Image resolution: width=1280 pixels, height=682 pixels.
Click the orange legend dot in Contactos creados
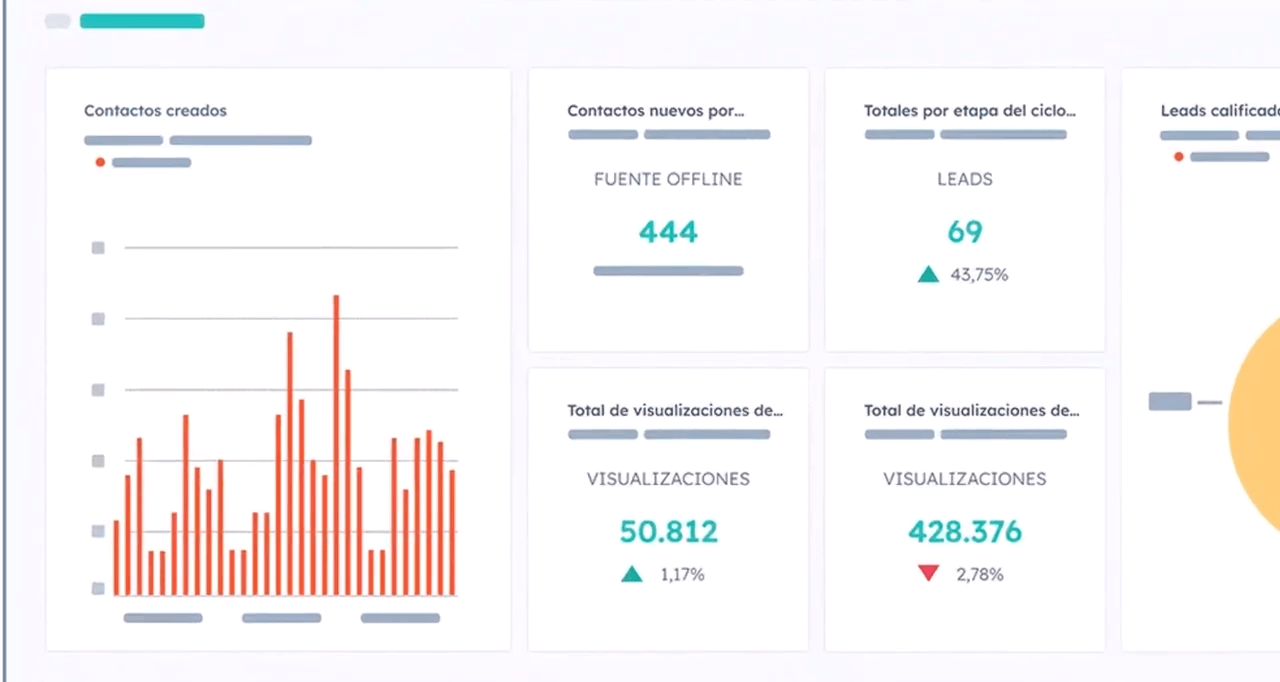(x=100, y=162)
